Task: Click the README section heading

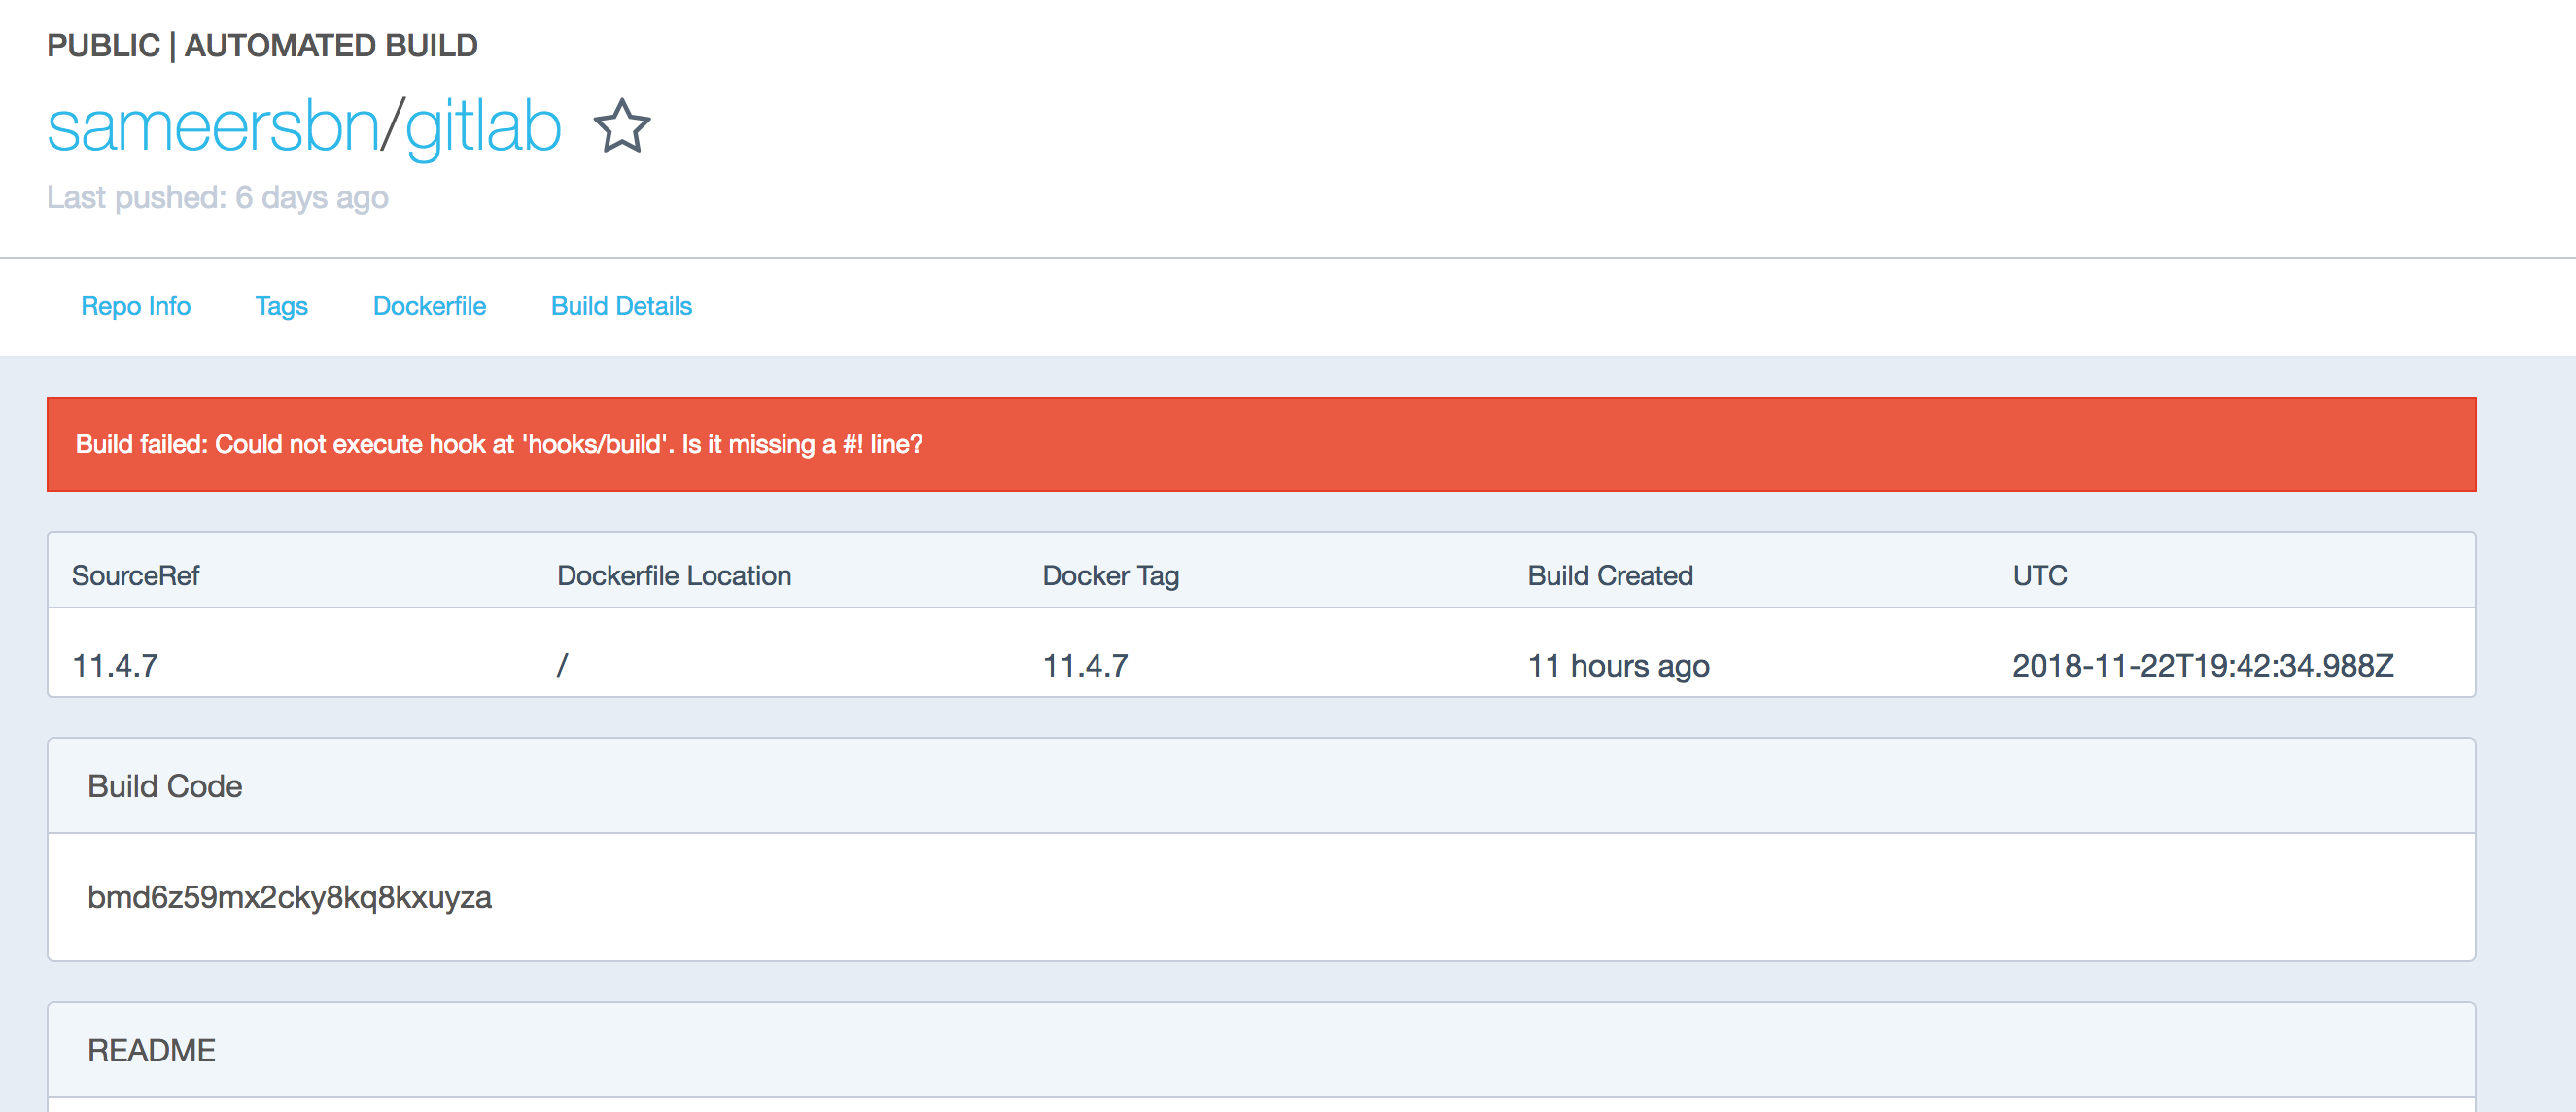Action: pyautogui.click(x=151, y=1050)
